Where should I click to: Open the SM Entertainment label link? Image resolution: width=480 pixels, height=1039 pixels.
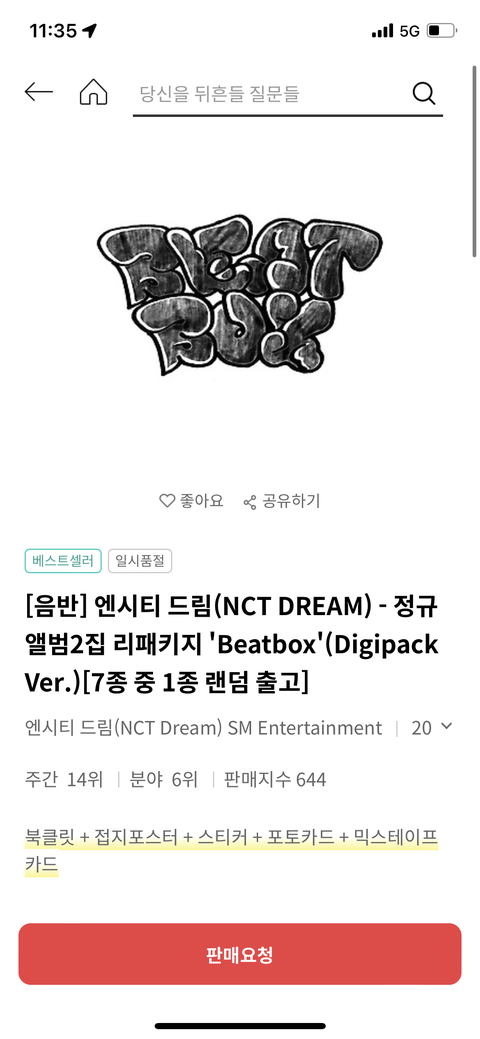(305, 728)
